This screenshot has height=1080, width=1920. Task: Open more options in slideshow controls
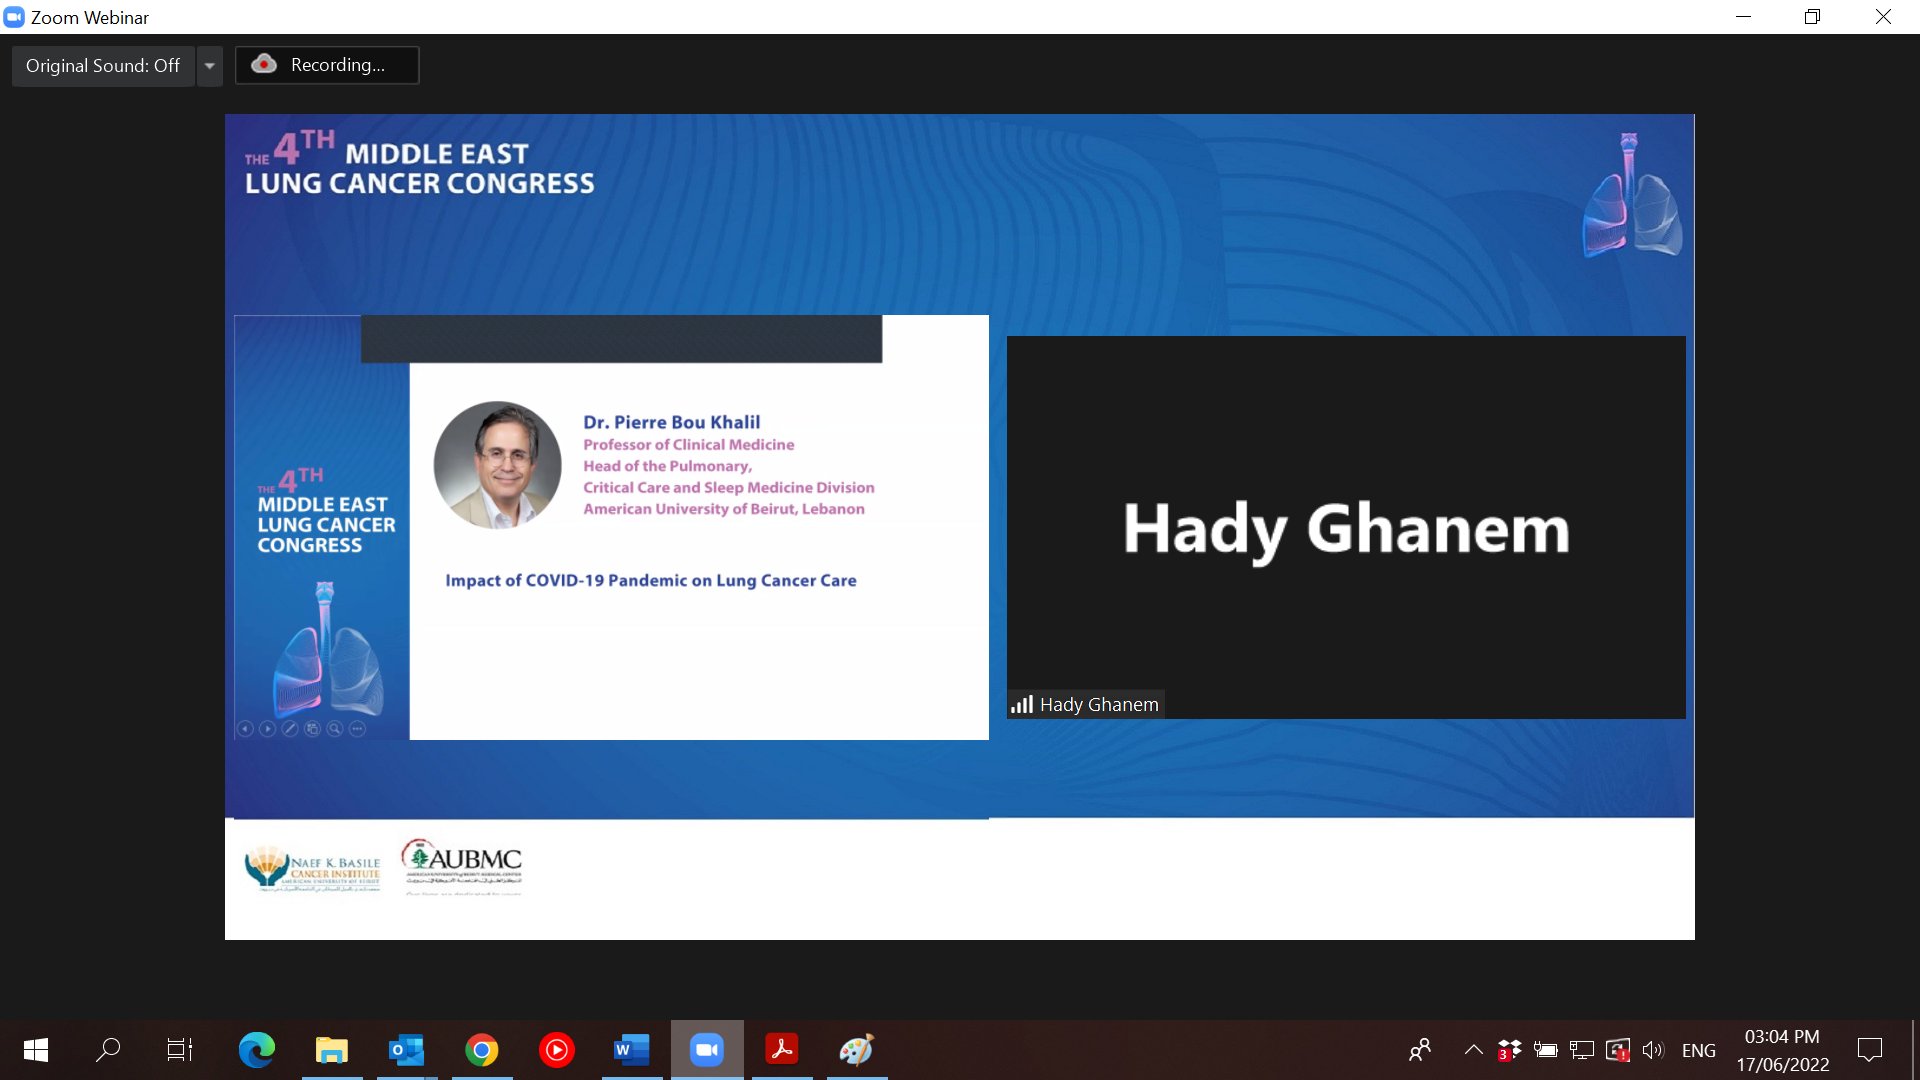tap(357, 729)
